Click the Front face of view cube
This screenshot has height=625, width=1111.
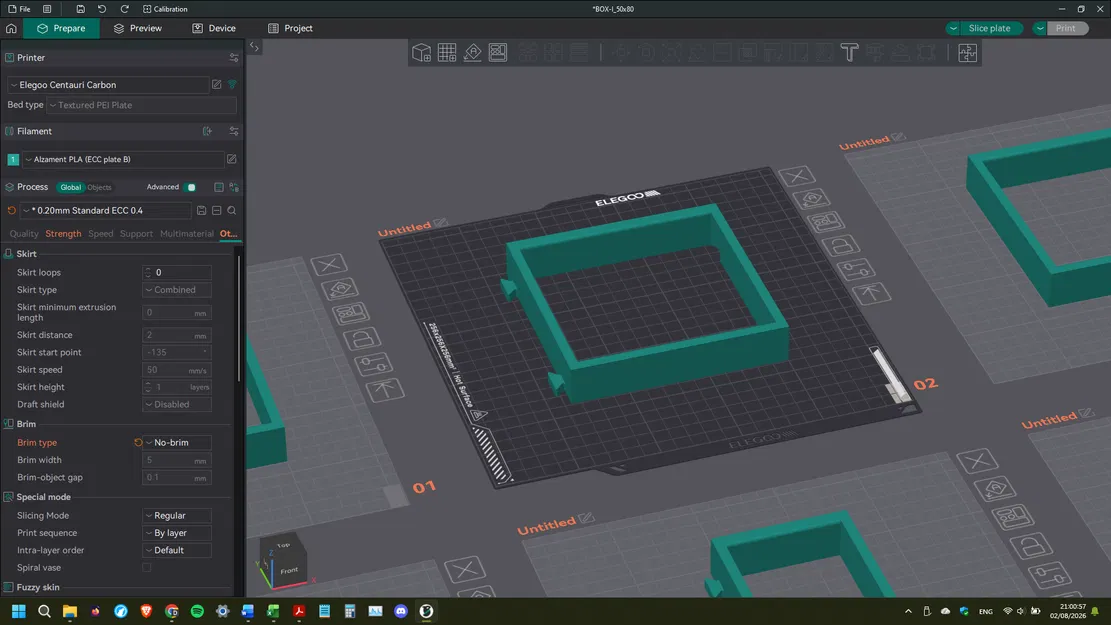288,570
